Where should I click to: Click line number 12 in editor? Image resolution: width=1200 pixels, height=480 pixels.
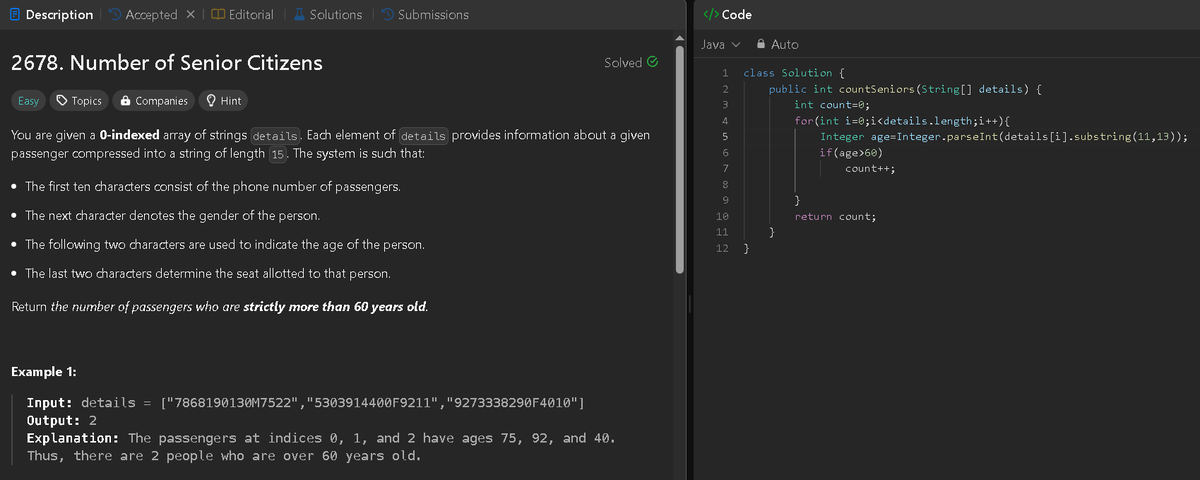(724, 249)
